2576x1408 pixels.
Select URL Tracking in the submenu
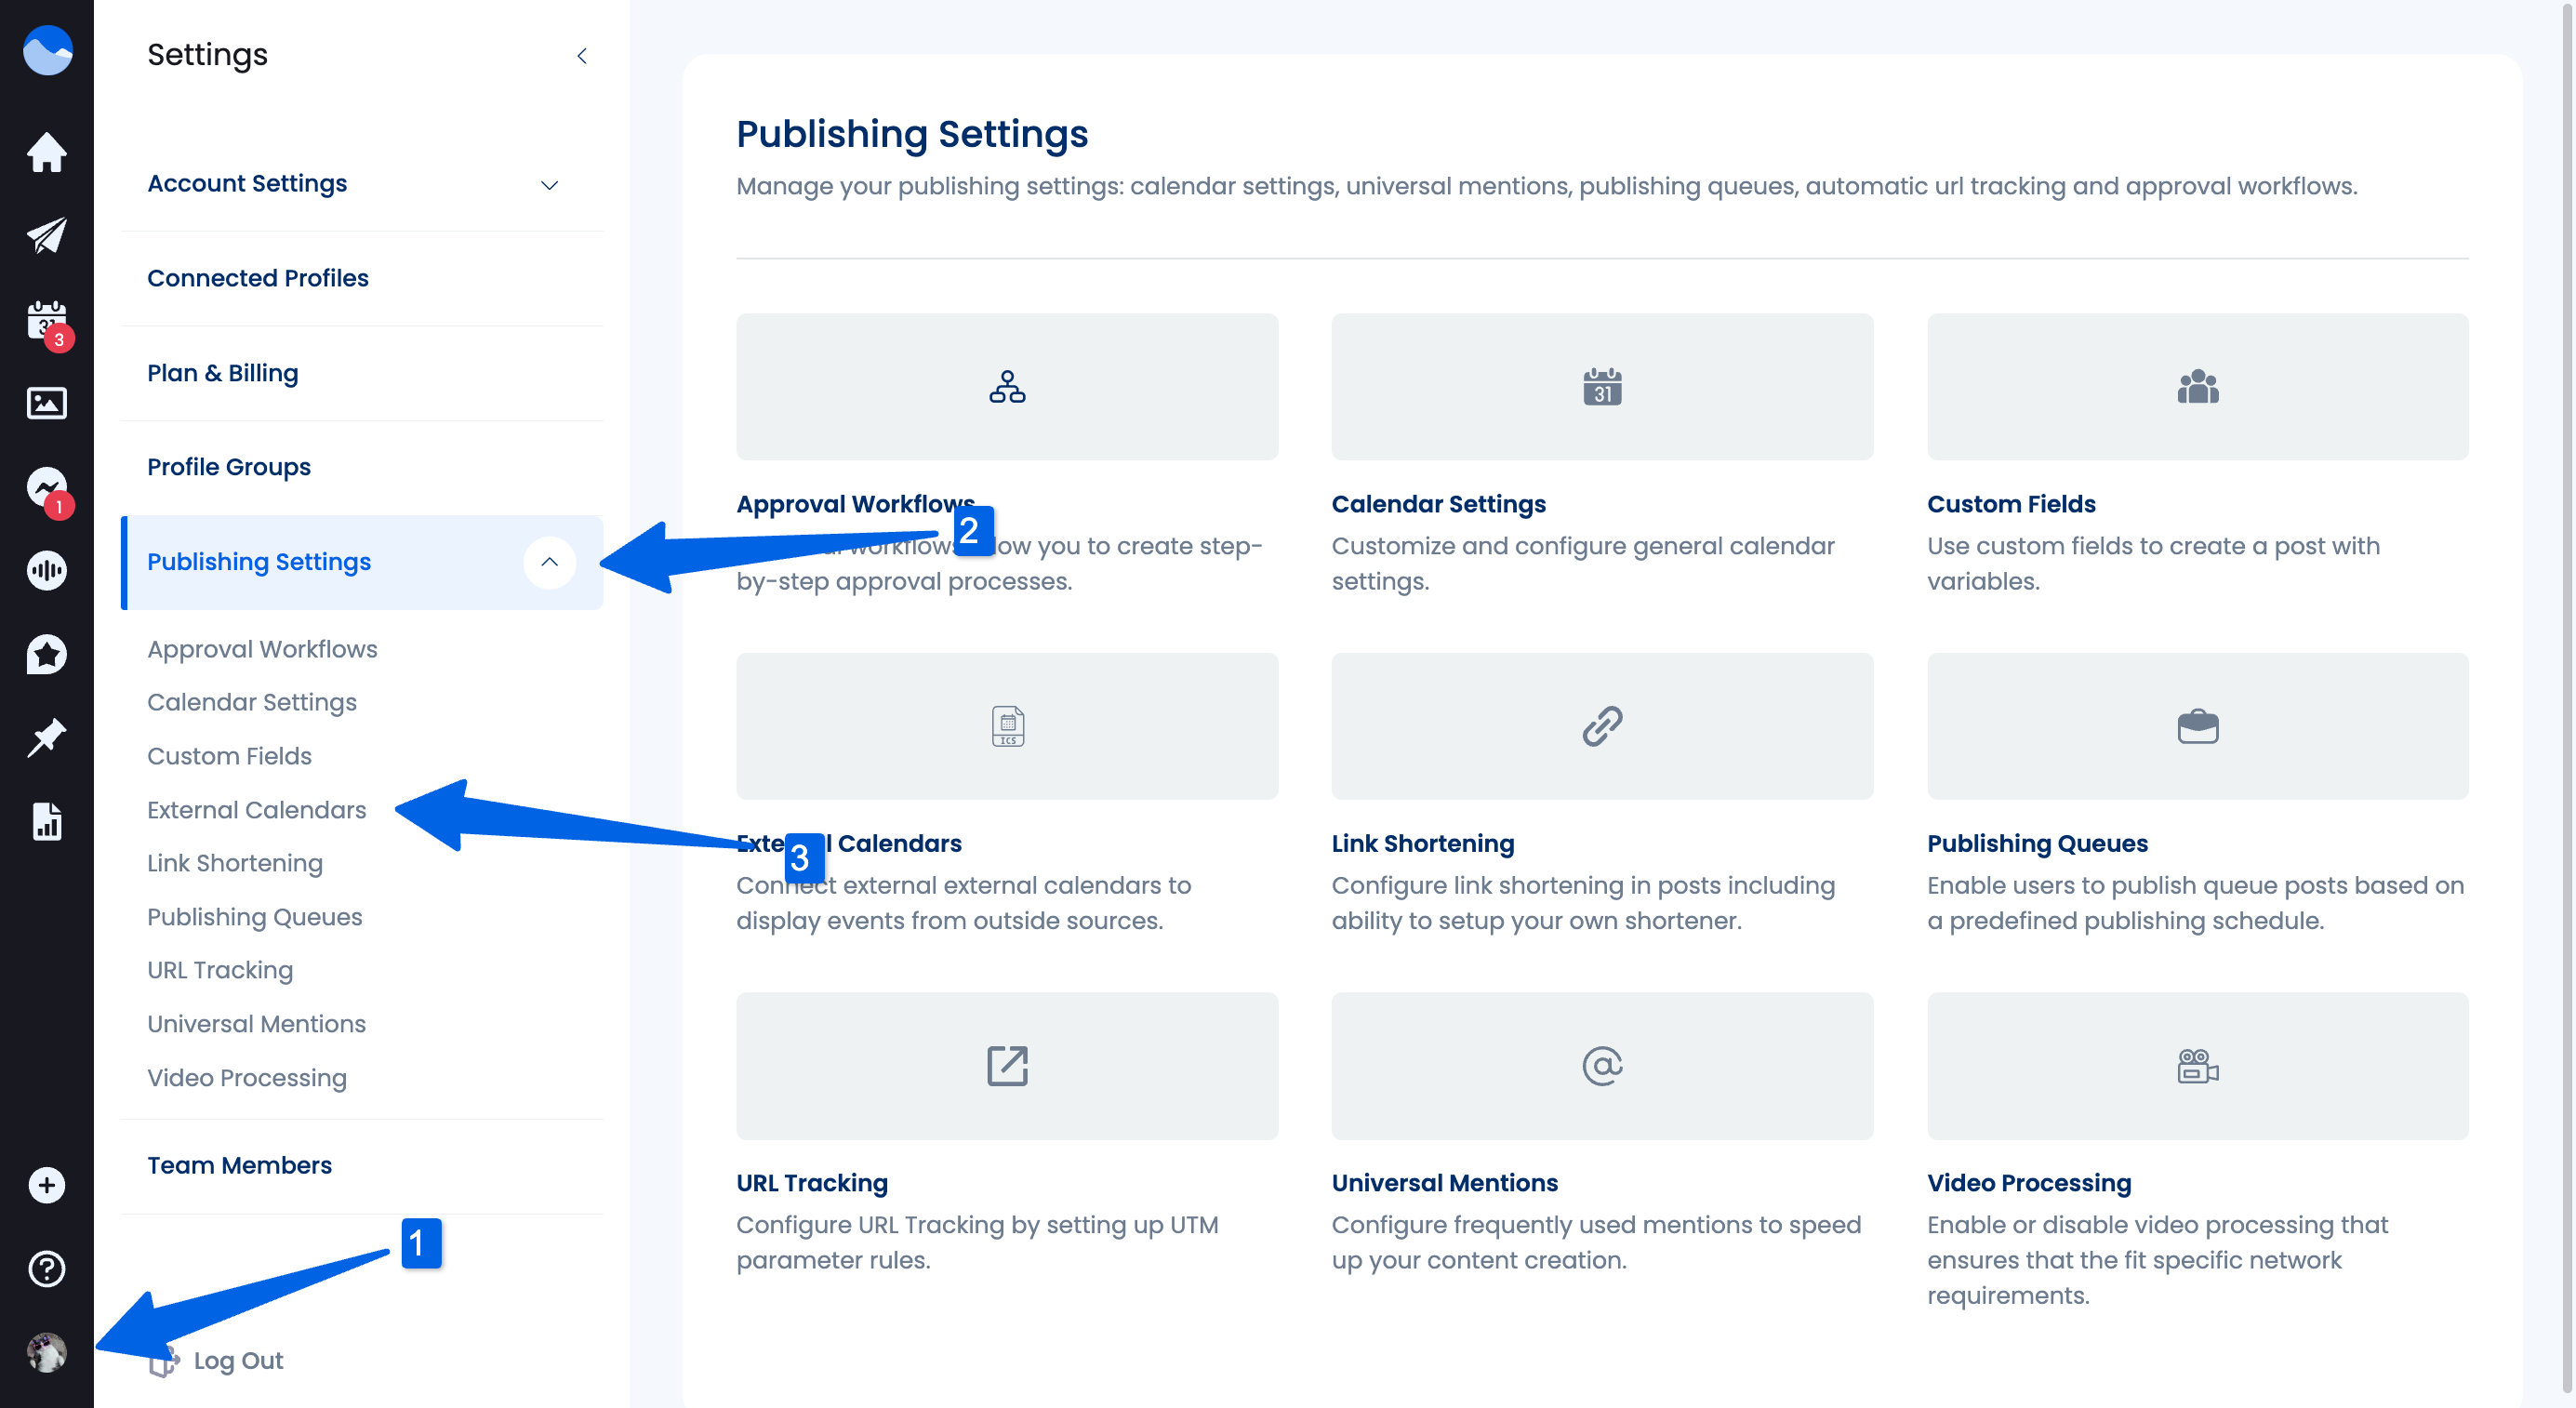coord(220,970)
